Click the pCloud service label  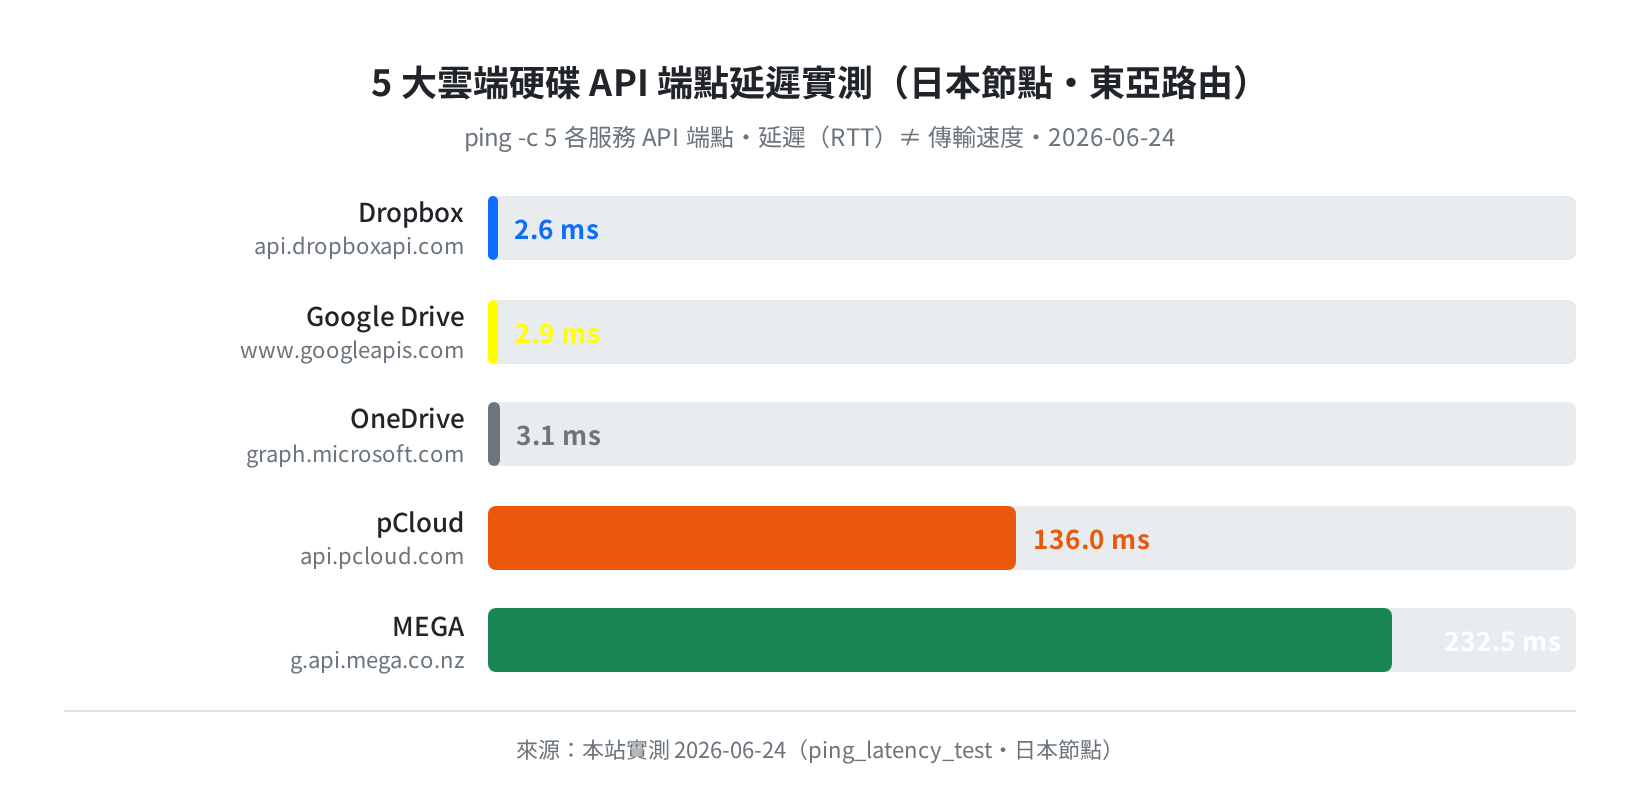[x=420, y=524]
